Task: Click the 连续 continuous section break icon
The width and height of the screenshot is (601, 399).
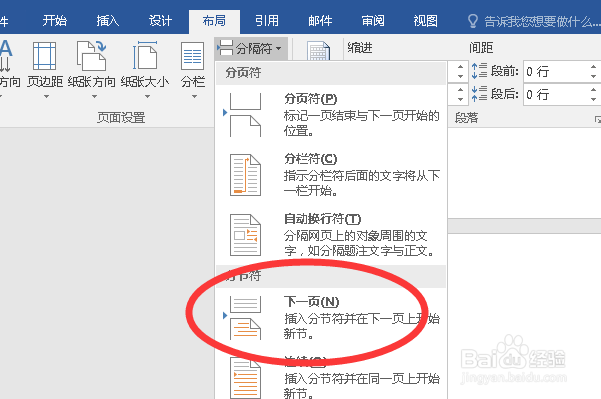Action: (x=245, y=378)
